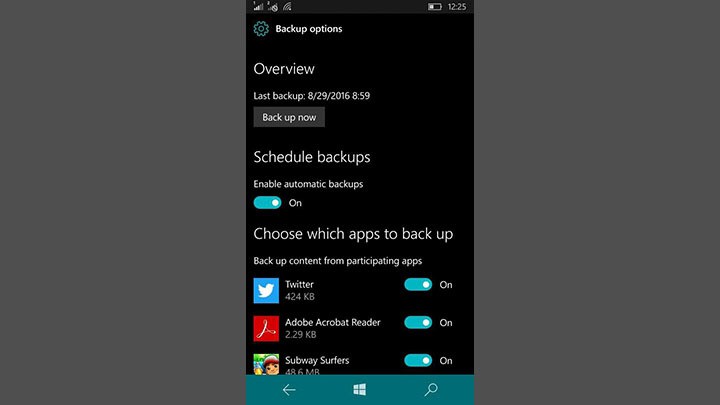Tap the 12:25 clock

tap(456, 6)
